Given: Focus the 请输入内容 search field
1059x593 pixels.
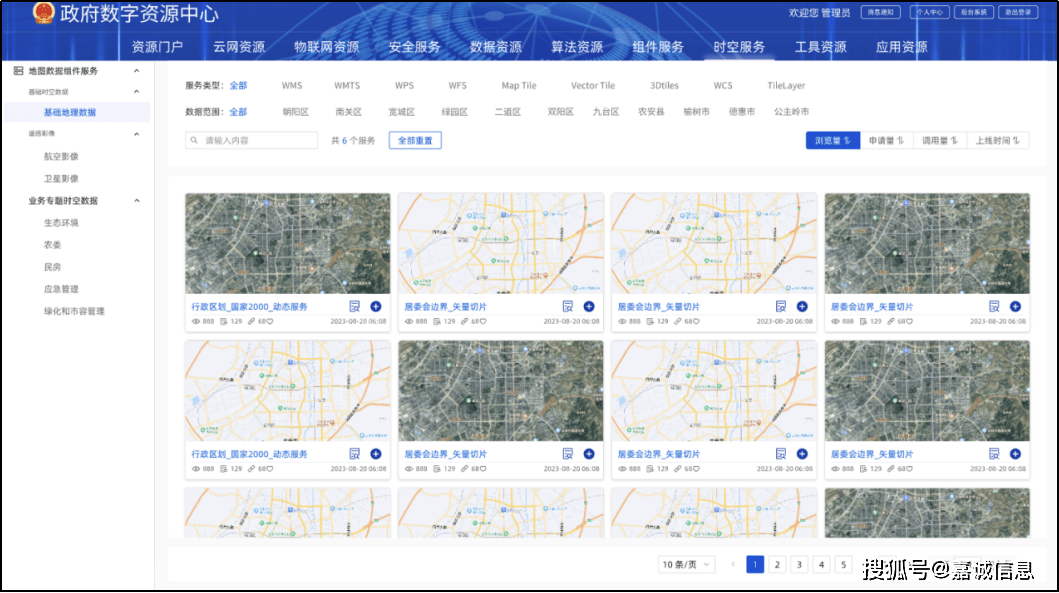Looking at the screenshot, I should (x=251, y=140).
